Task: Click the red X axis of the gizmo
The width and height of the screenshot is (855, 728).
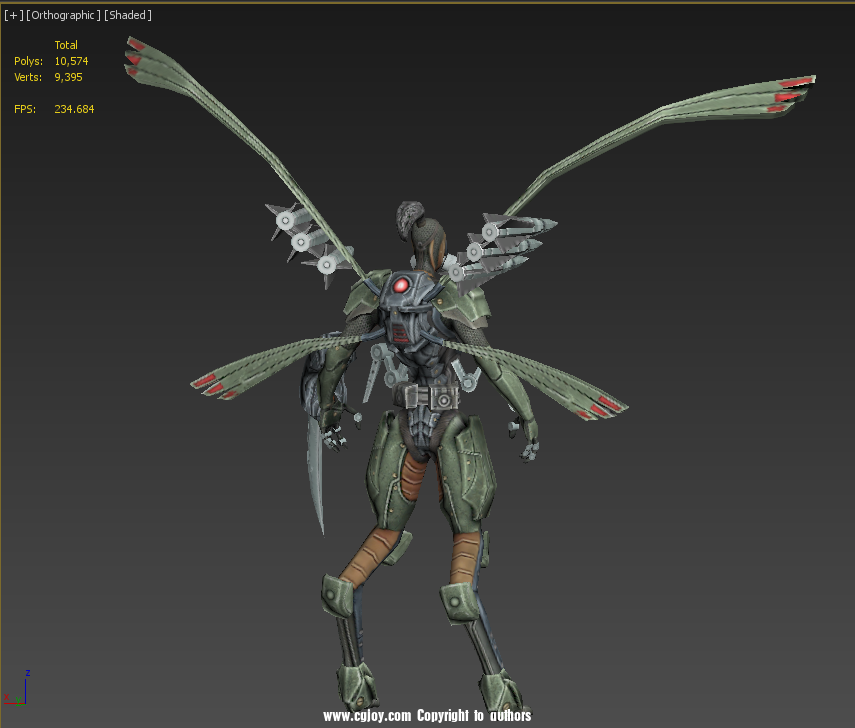Action: (13, 696)
